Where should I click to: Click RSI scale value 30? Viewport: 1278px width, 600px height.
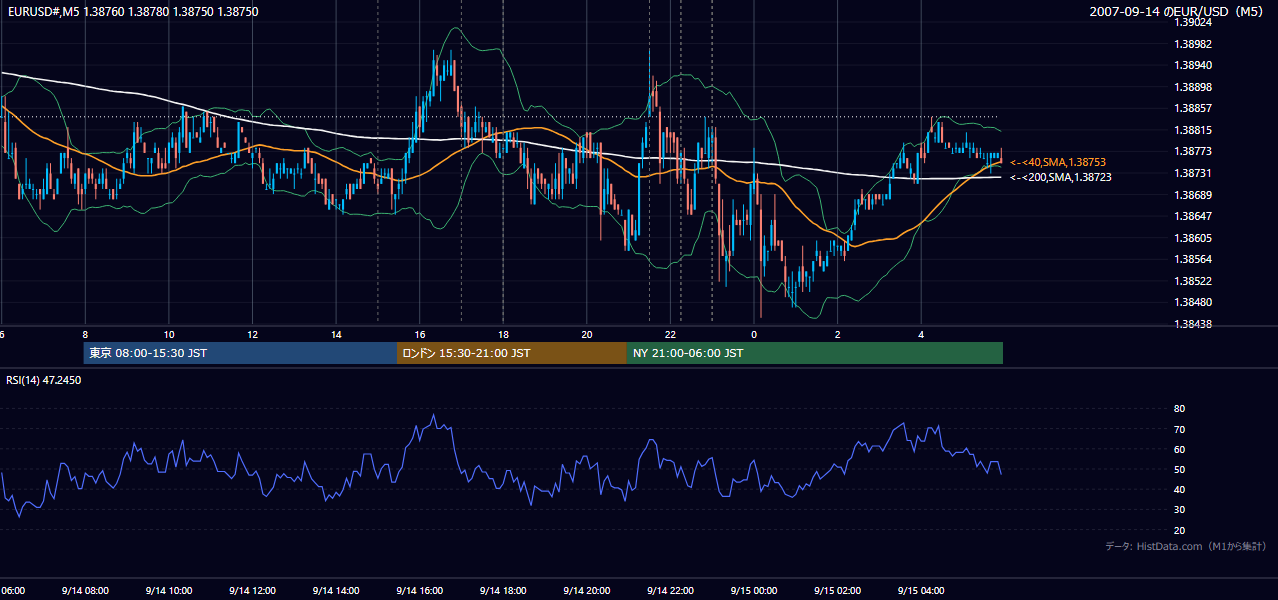(1179, 510)
